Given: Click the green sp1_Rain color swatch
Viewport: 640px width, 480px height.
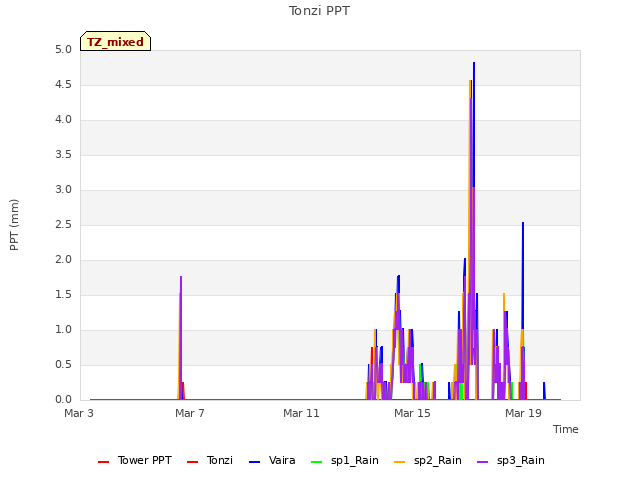Looking at the screenshot, I should pos(316,462).
